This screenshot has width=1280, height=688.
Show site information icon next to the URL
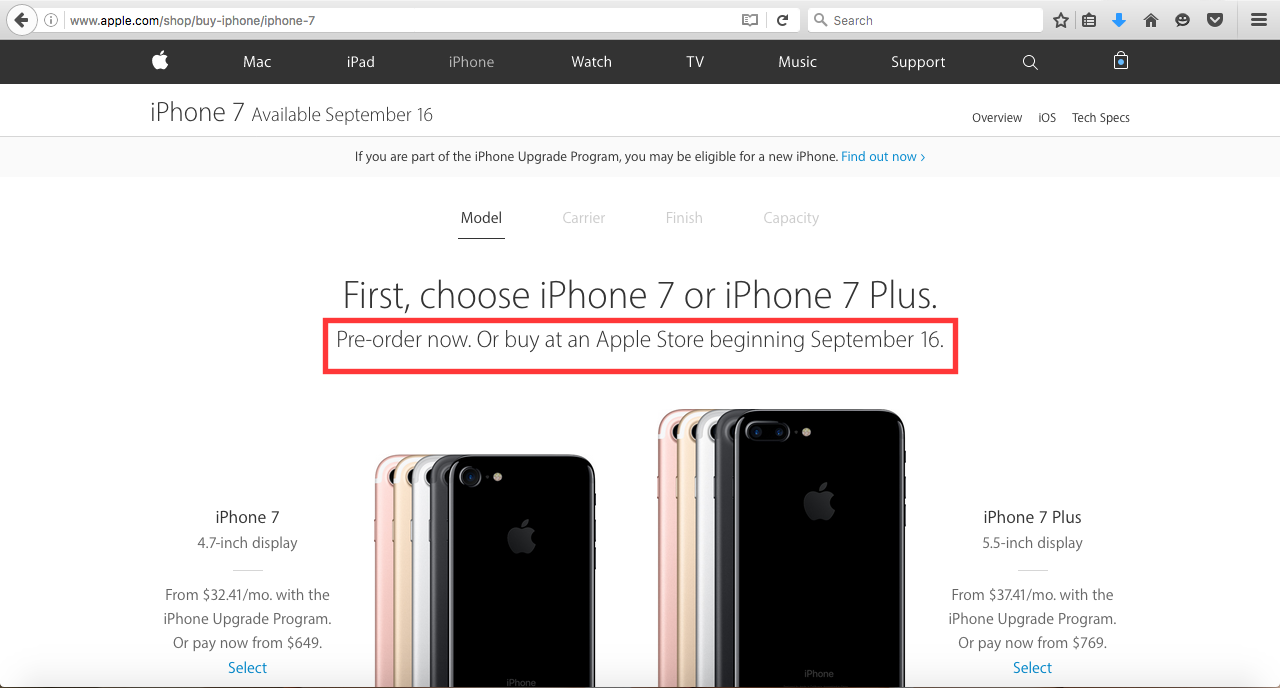(x=51, y=20)
